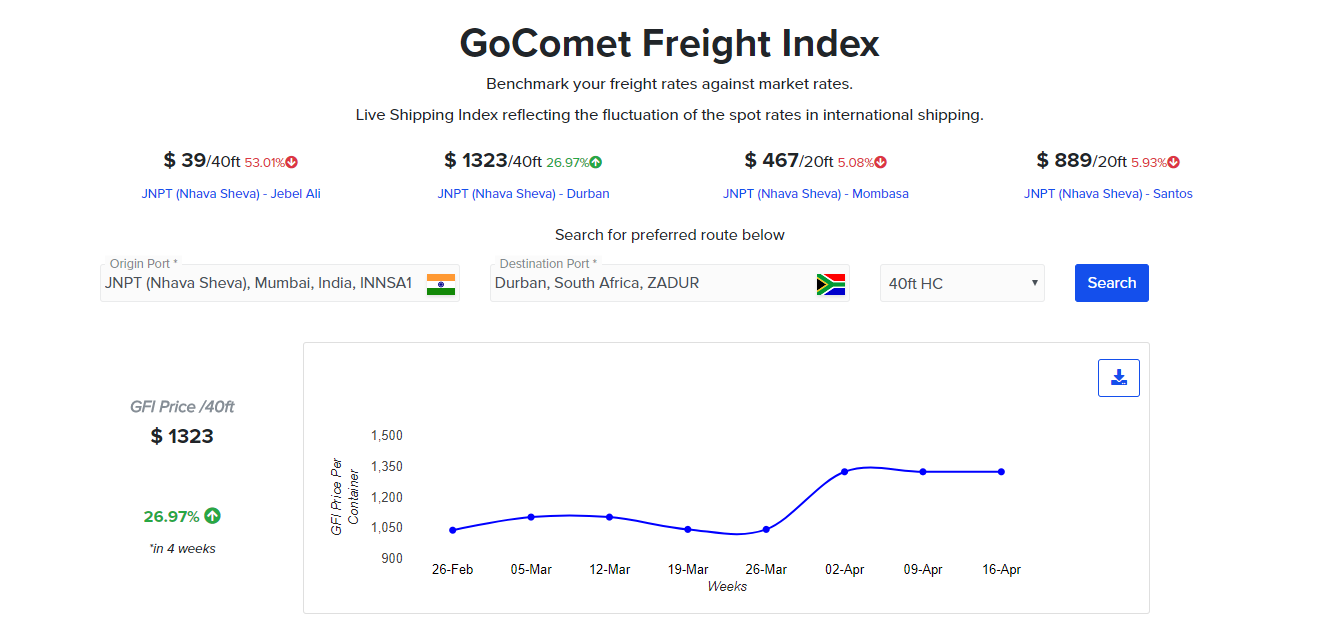Click the chart download icon
This screenshot has width=1343, height=629.
[x=1118, y=378]
